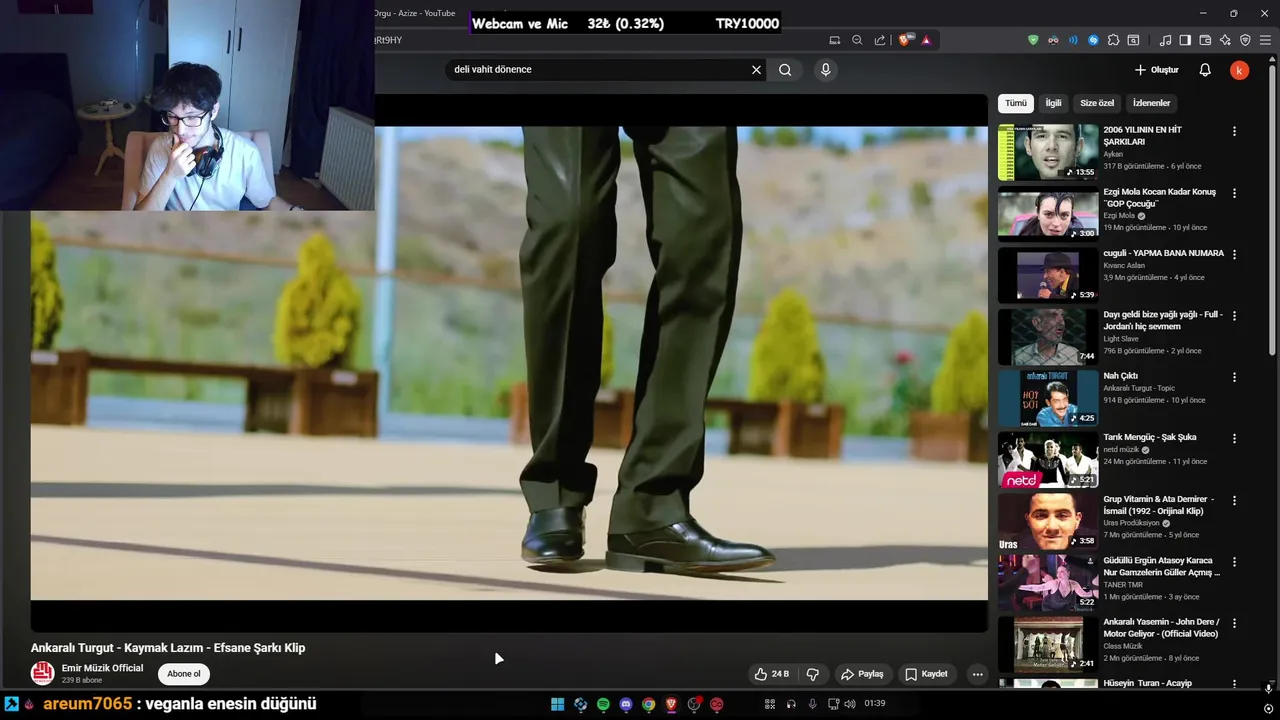Open the Nah Çıktı video title
The image size is (1280, 720).
(1120, 376)
